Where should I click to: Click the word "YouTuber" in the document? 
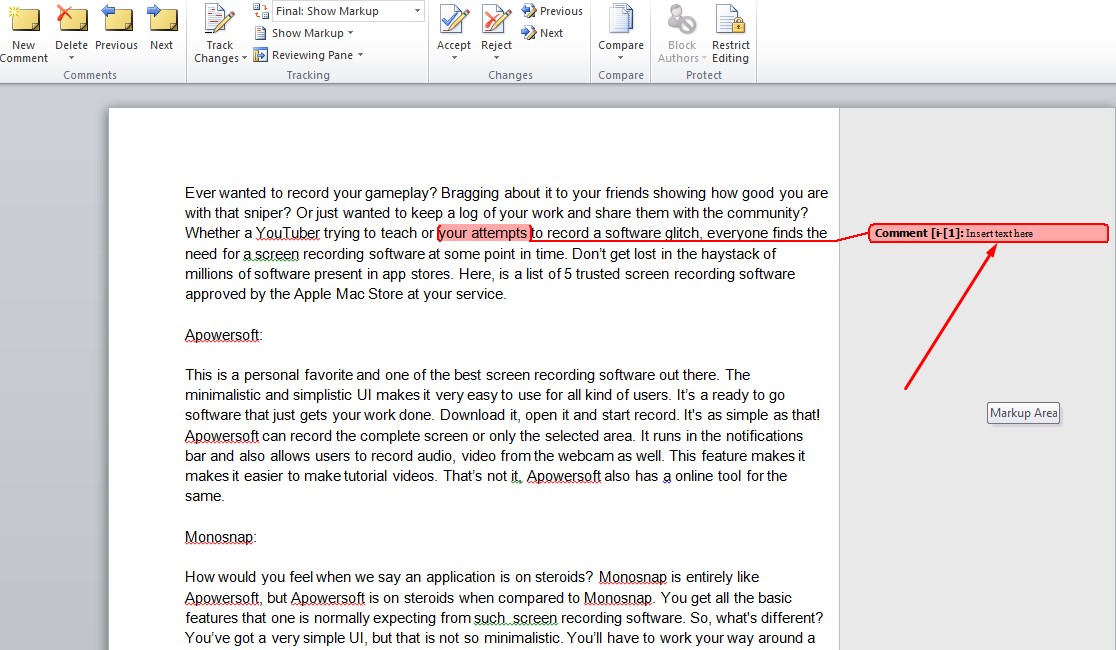point(288,233)
